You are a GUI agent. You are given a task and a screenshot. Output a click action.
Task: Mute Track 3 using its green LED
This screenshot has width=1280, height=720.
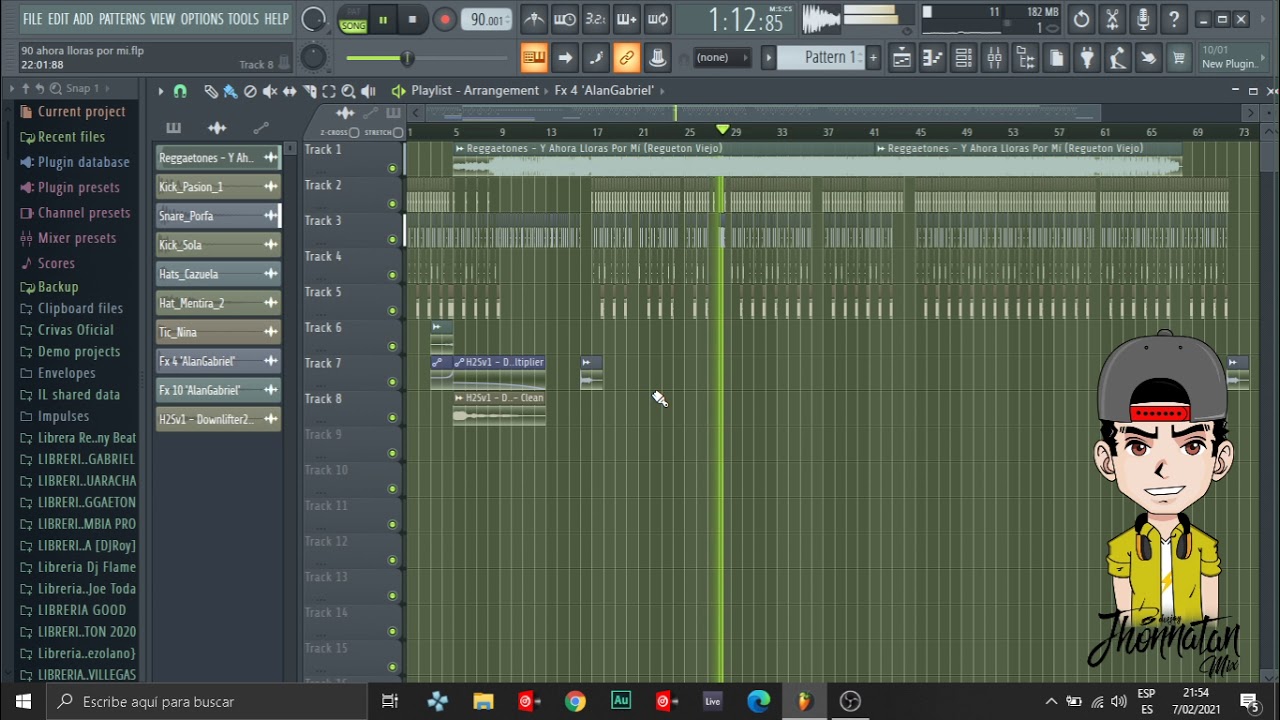click(x=392, y=239)
